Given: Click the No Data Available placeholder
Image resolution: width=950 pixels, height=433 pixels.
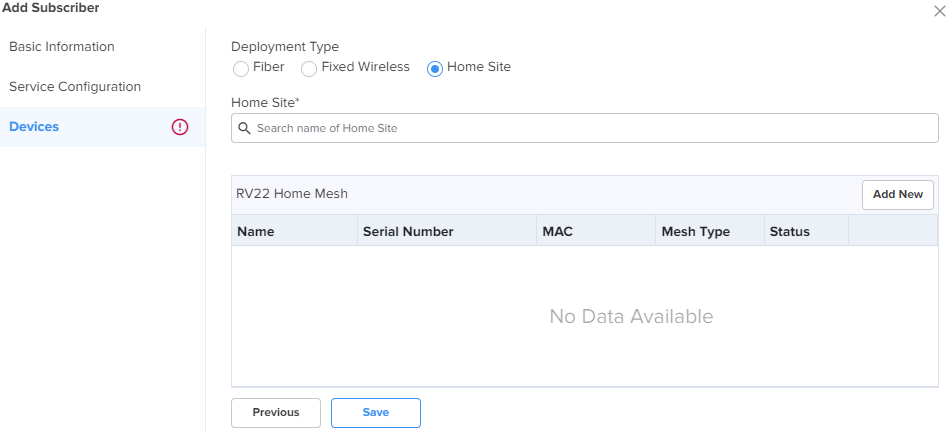Looking at the screenshot, I should pos(631,316).
